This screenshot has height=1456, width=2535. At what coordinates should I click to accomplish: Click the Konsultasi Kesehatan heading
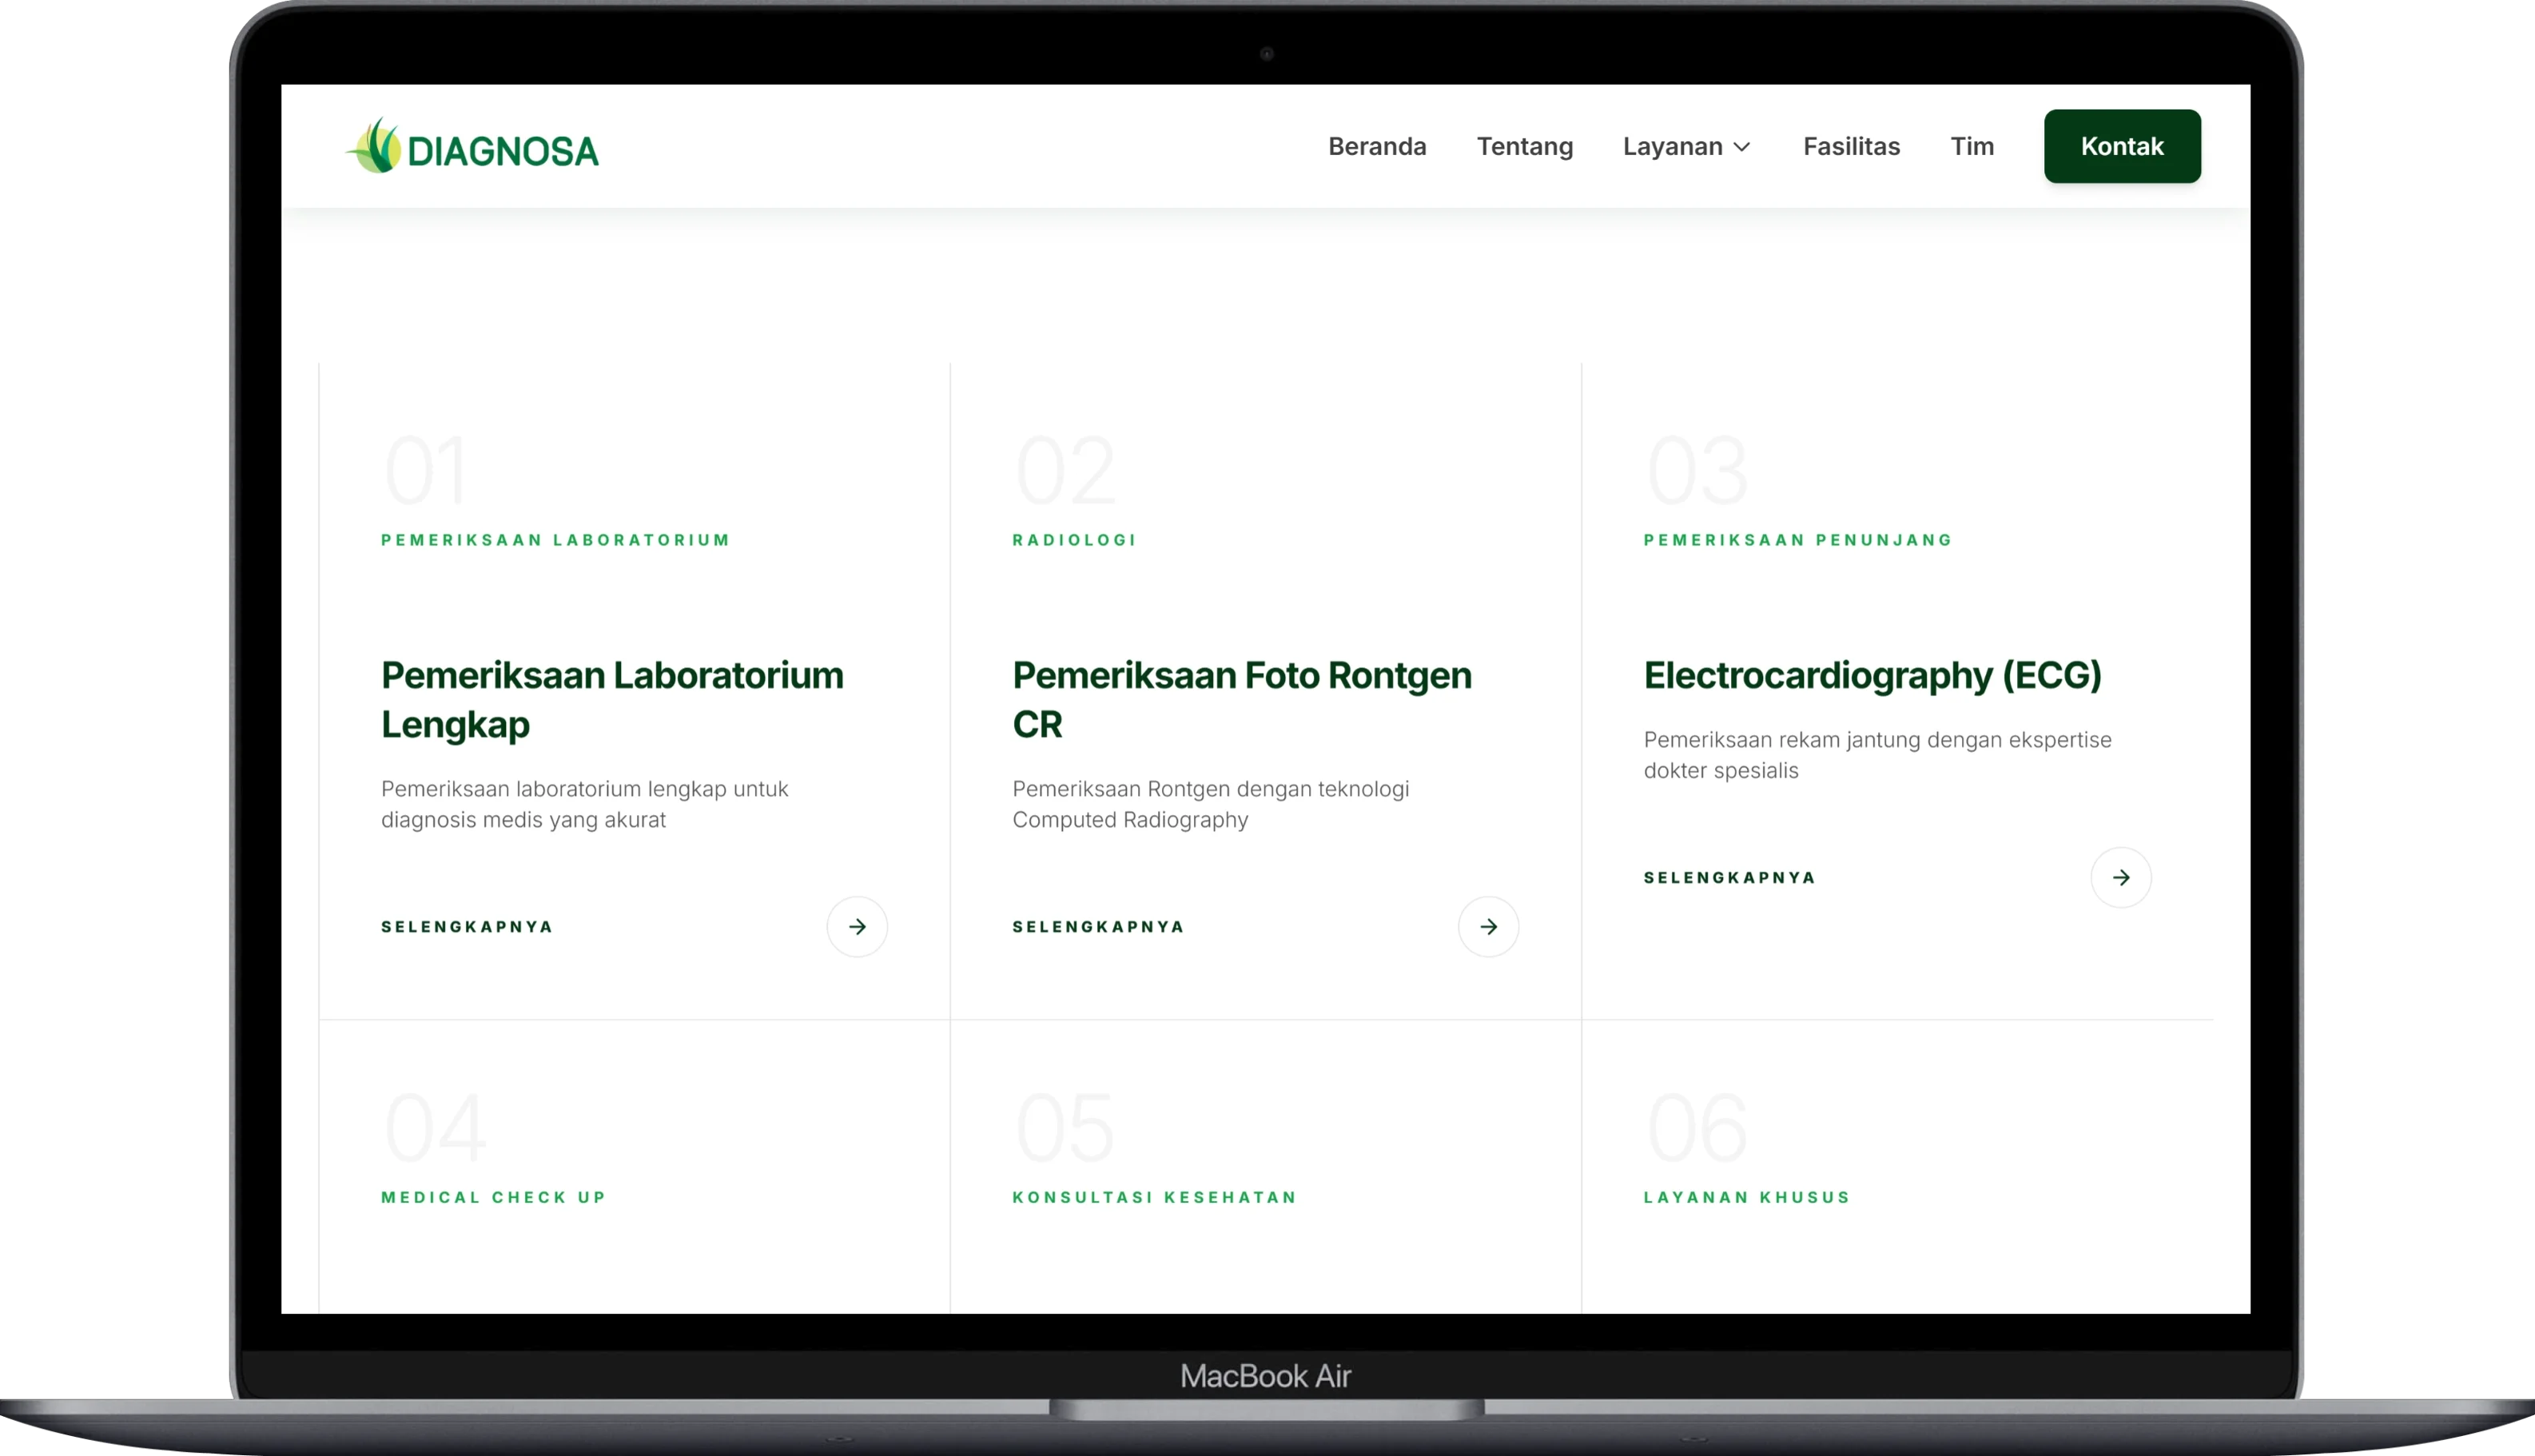(1154, 1196)
